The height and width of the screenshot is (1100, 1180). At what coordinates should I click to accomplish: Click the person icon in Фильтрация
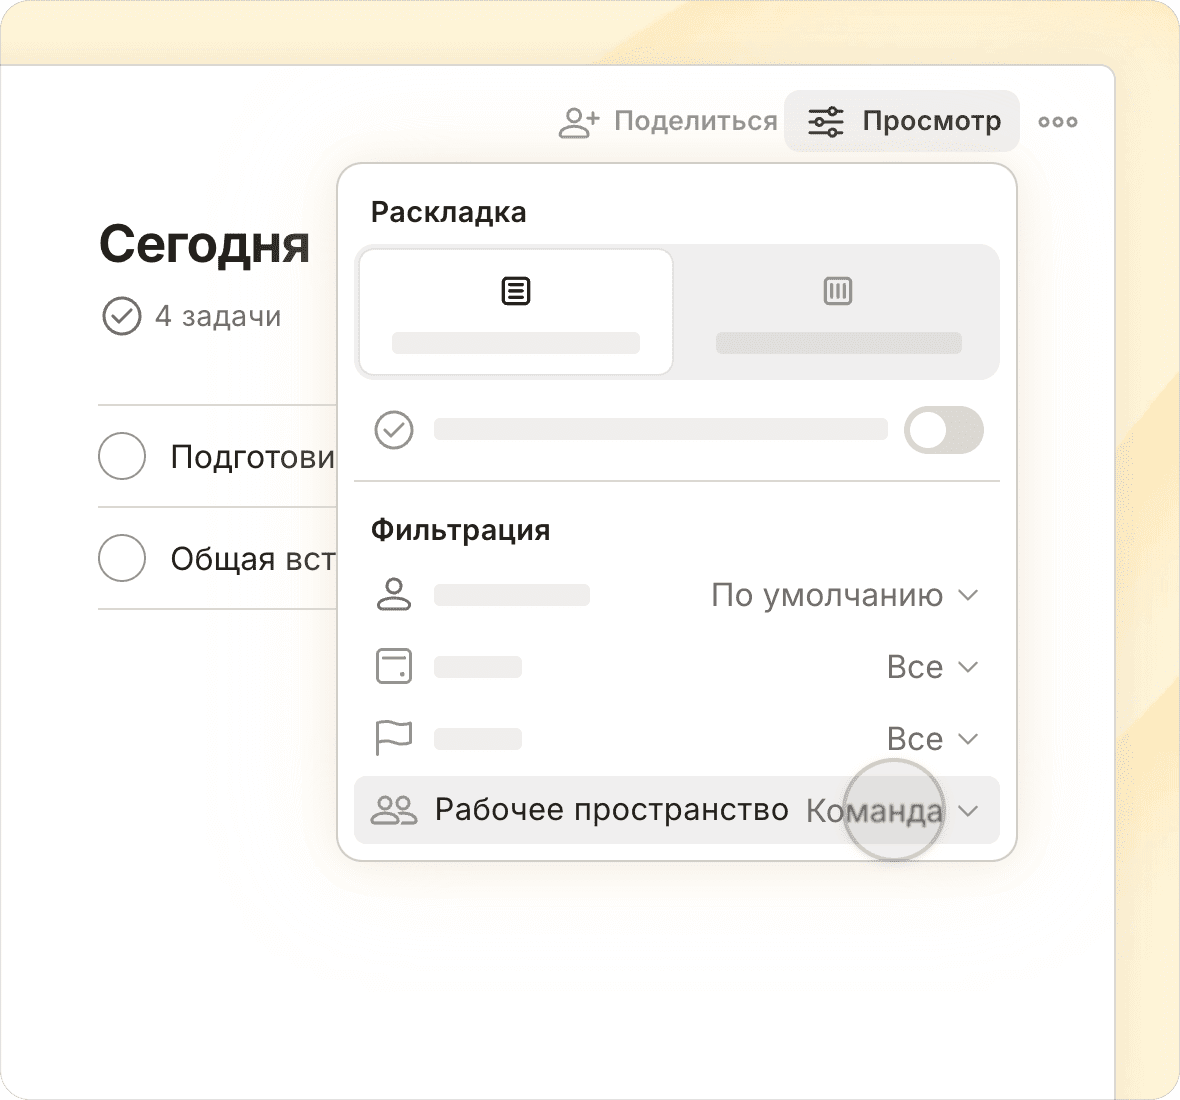(x=394, y=595)
